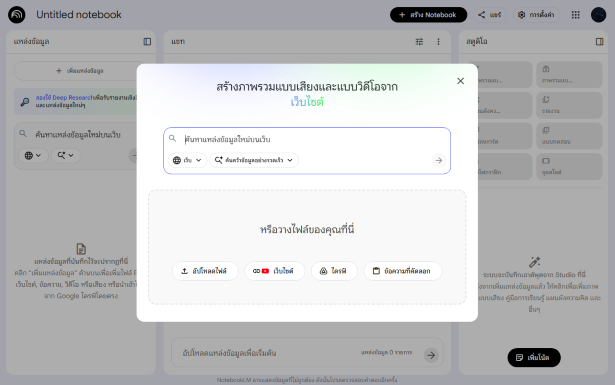Click the แหล่งข้อมูล panel header

pos(31,42)
